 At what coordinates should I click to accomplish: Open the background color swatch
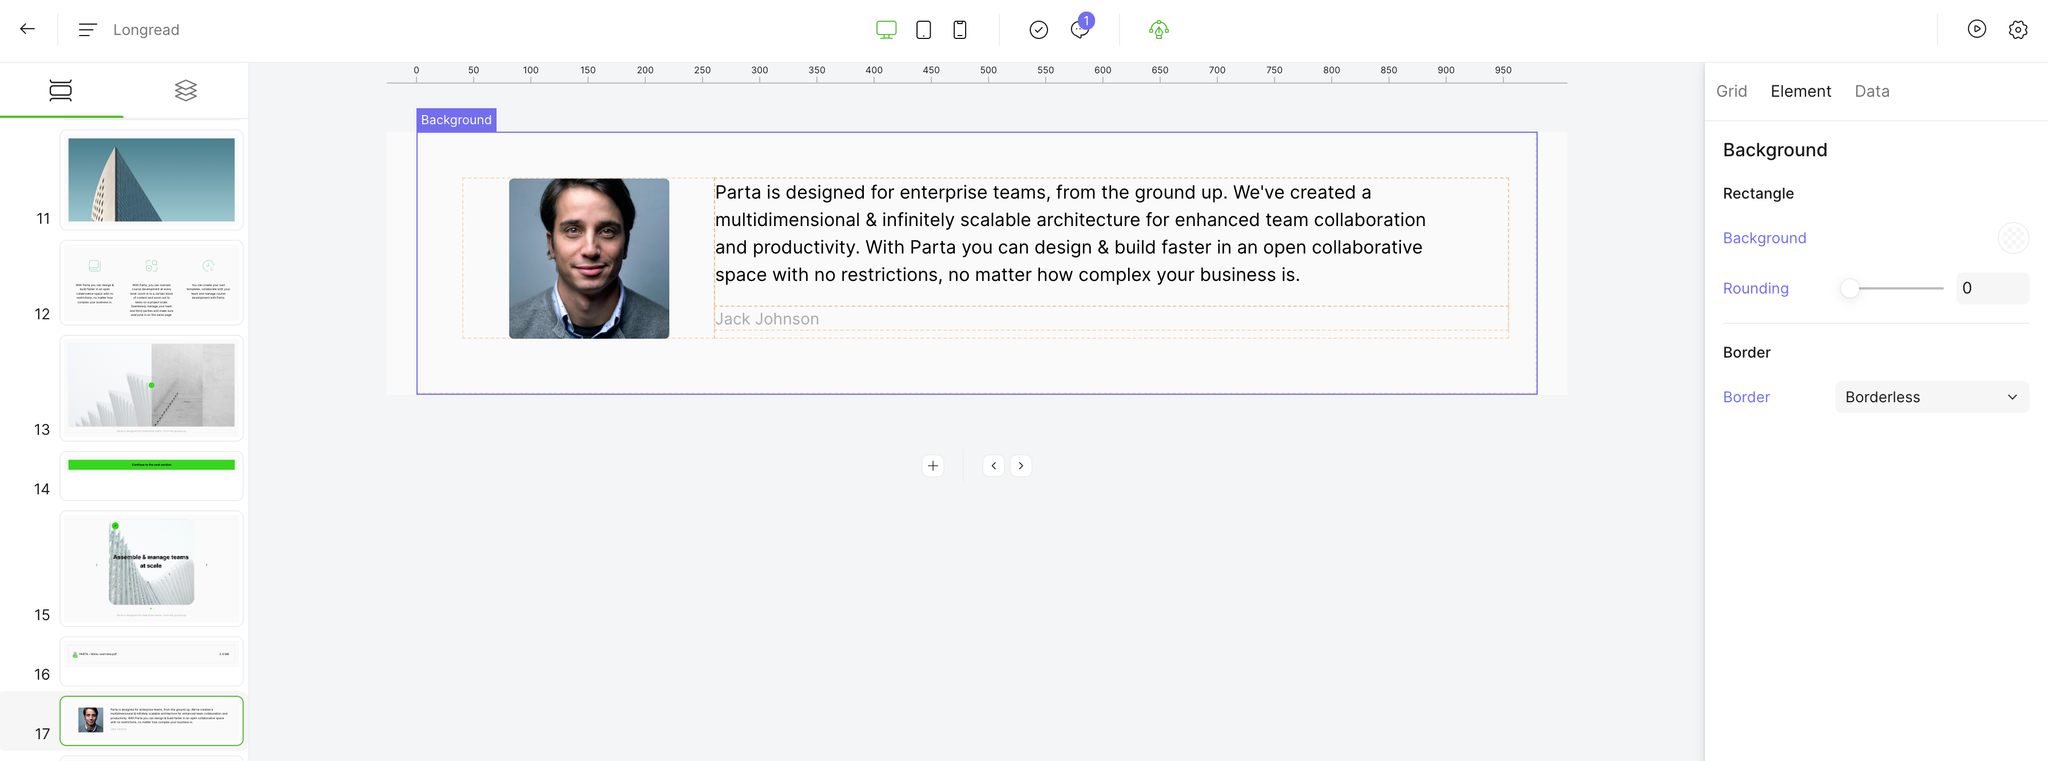pyautogui.click(x=2013, y=238)
